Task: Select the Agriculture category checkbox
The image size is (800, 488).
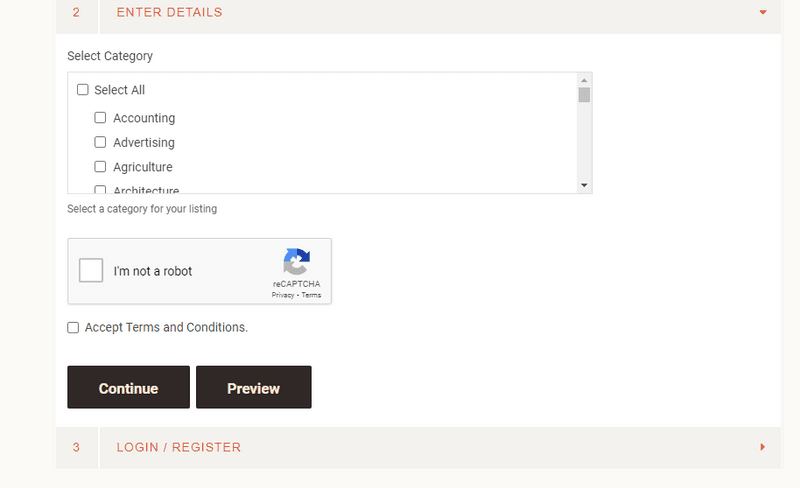Action: tap(101, 167)
